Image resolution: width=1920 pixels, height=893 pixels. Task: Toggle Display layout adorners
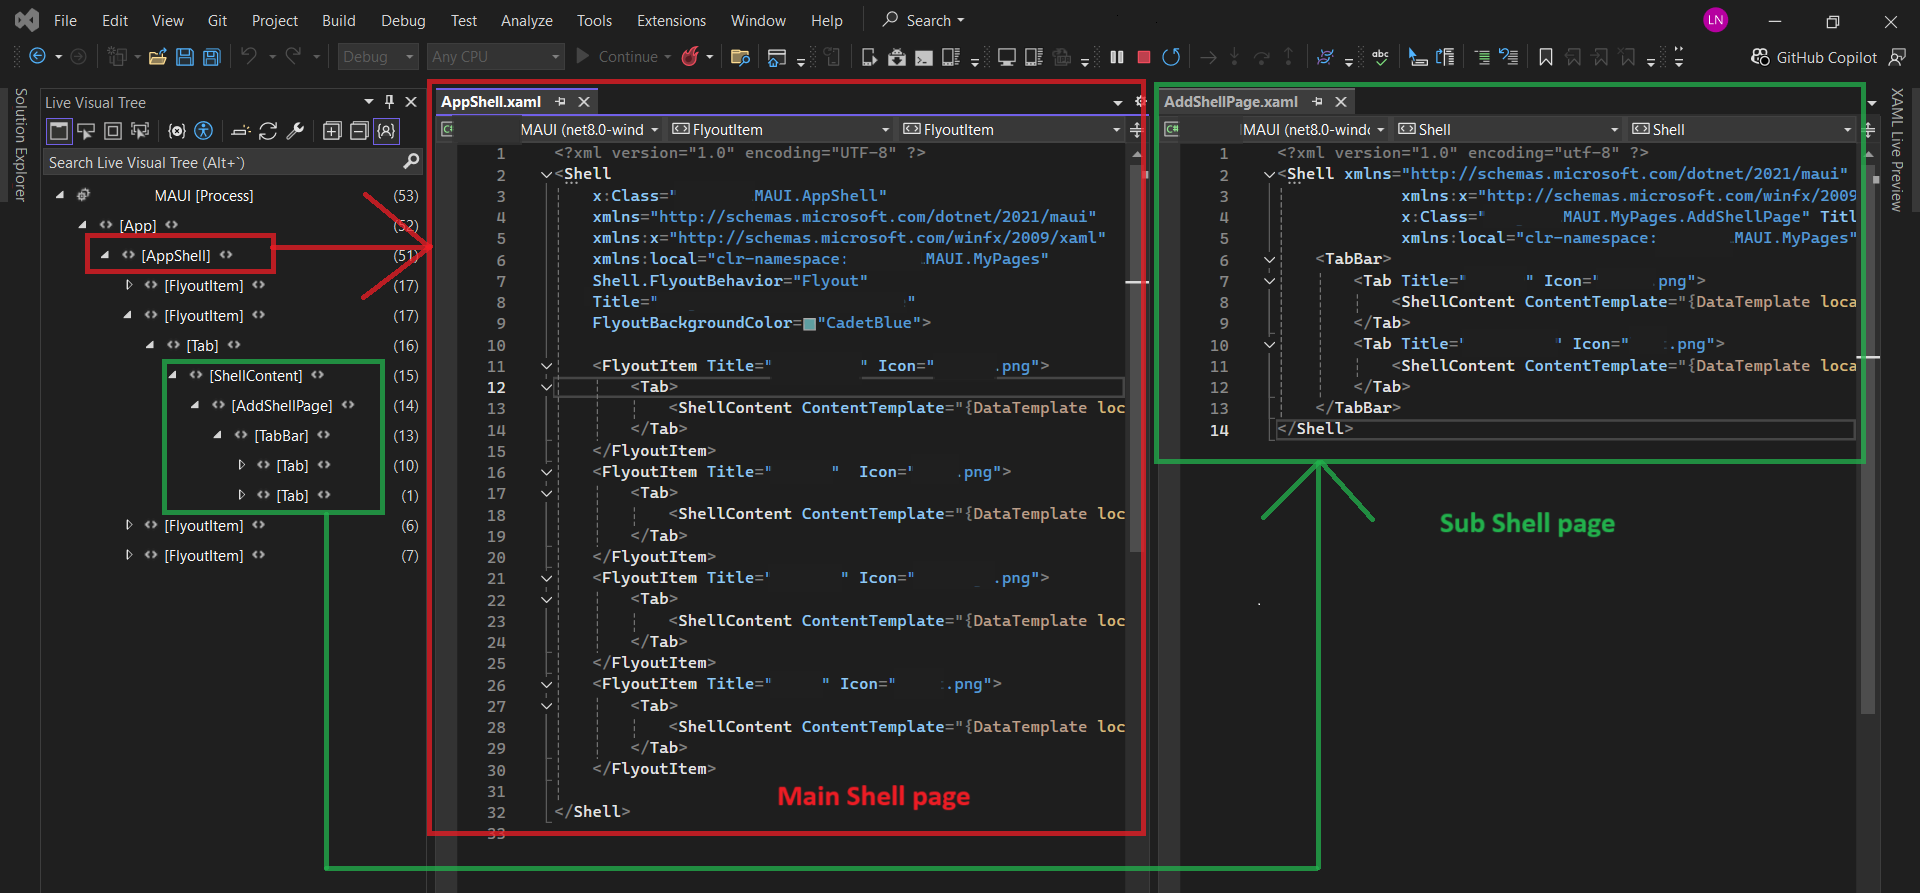click(113, 131)
